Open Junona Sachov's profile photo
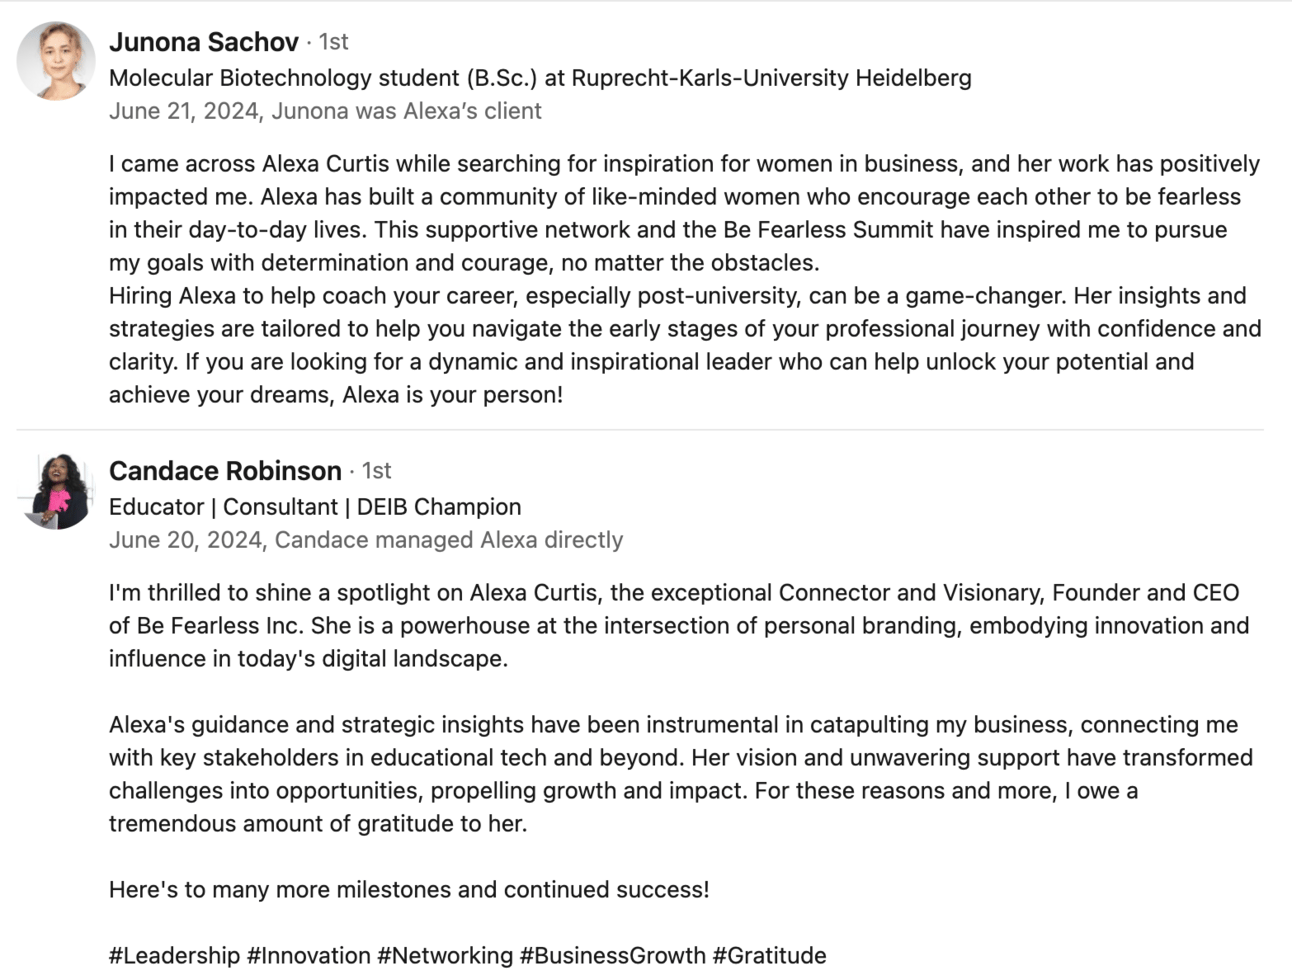The width and height of the screenshot is (1292, 980). point(56,61)
